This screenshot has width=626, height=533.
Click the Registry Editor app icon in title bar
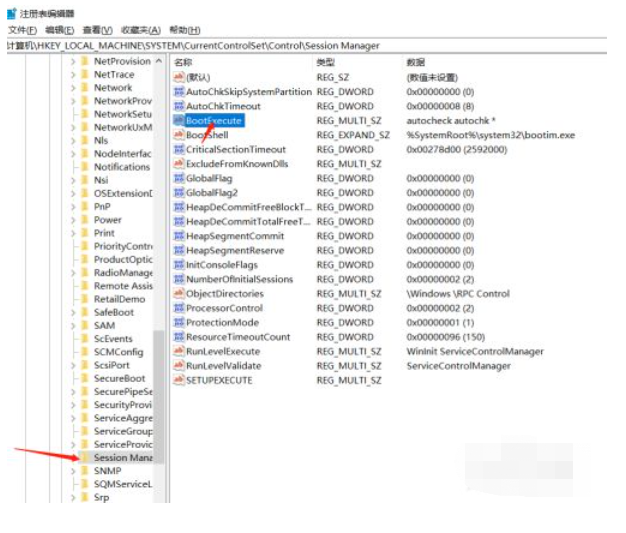pyautogui.click(x=11, y=13)
